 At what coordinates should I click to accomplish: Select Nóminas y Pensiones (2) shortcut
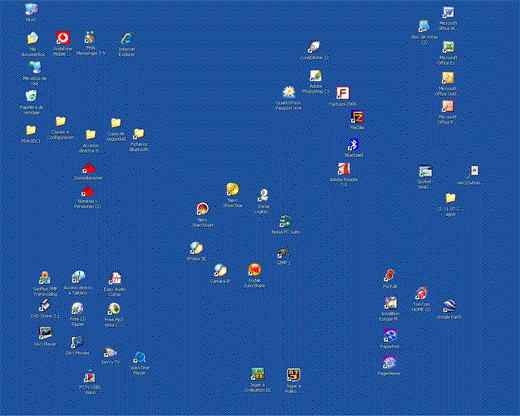coord(88,191)
